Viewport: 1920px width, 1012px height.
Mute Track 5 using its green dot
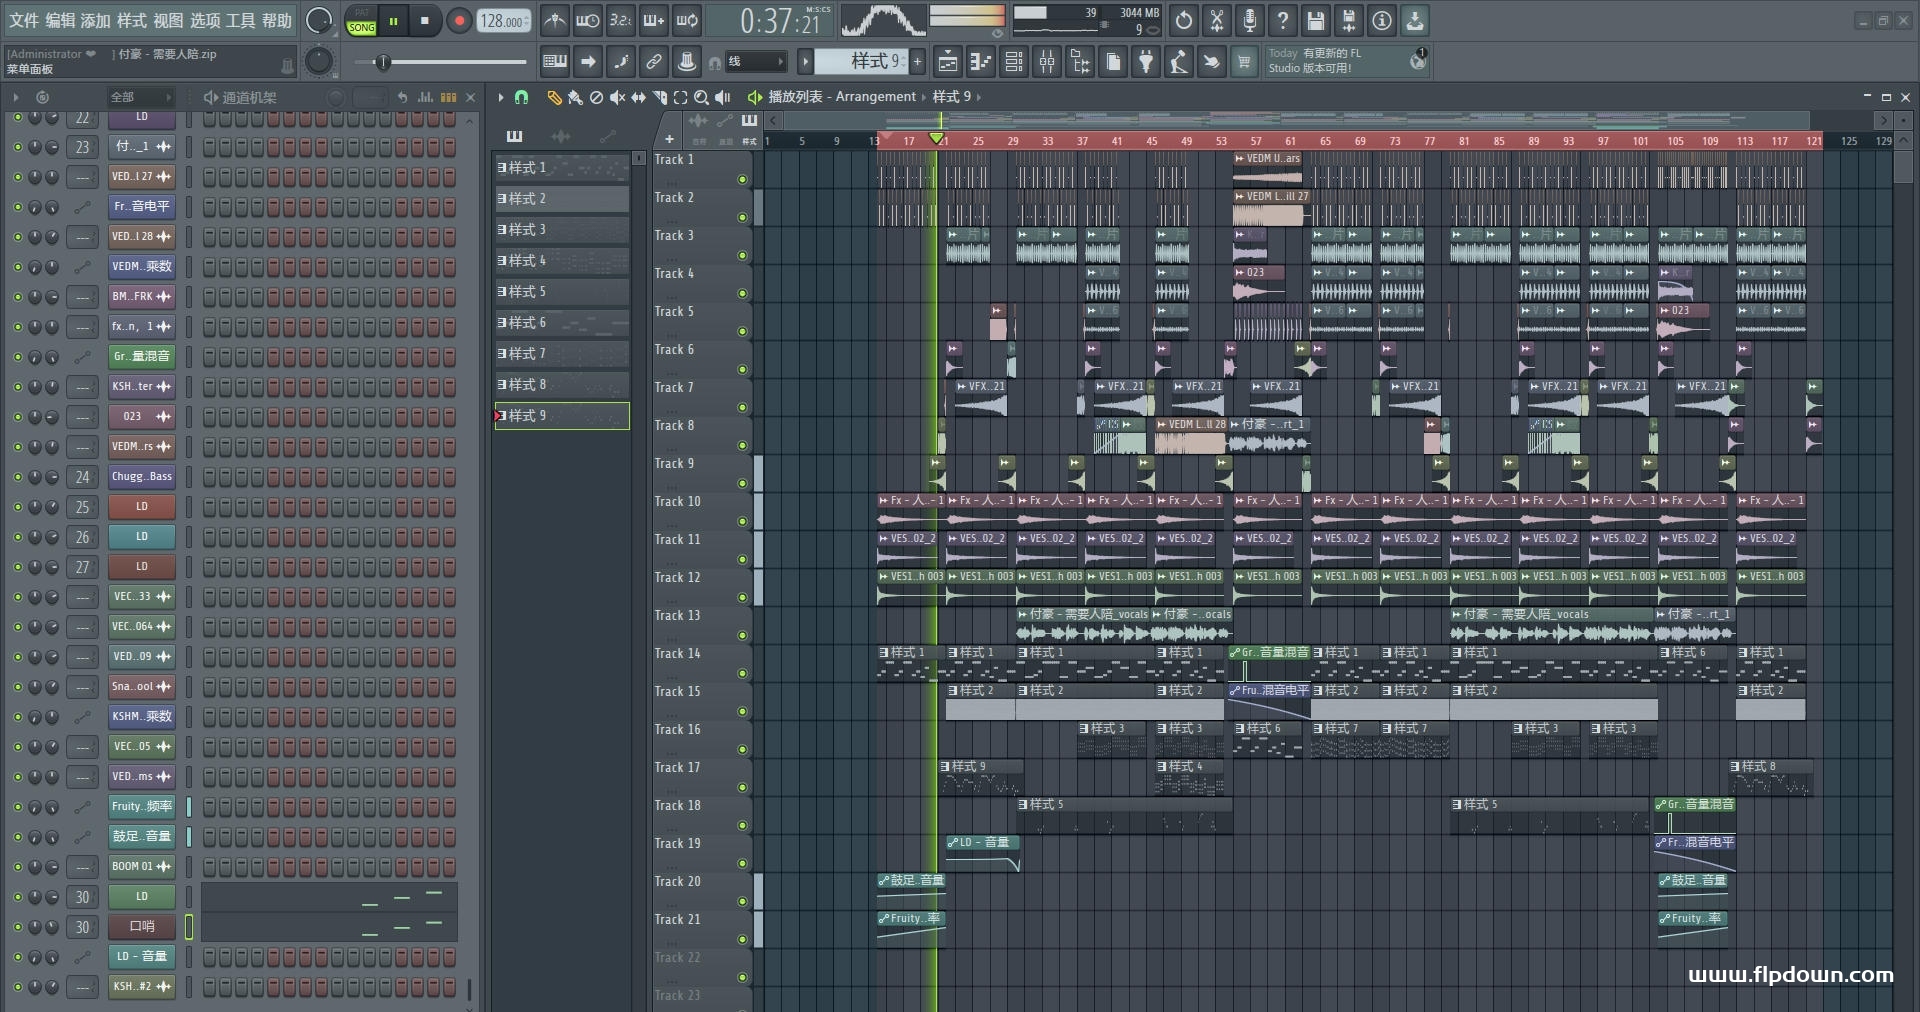coord(742,332)
